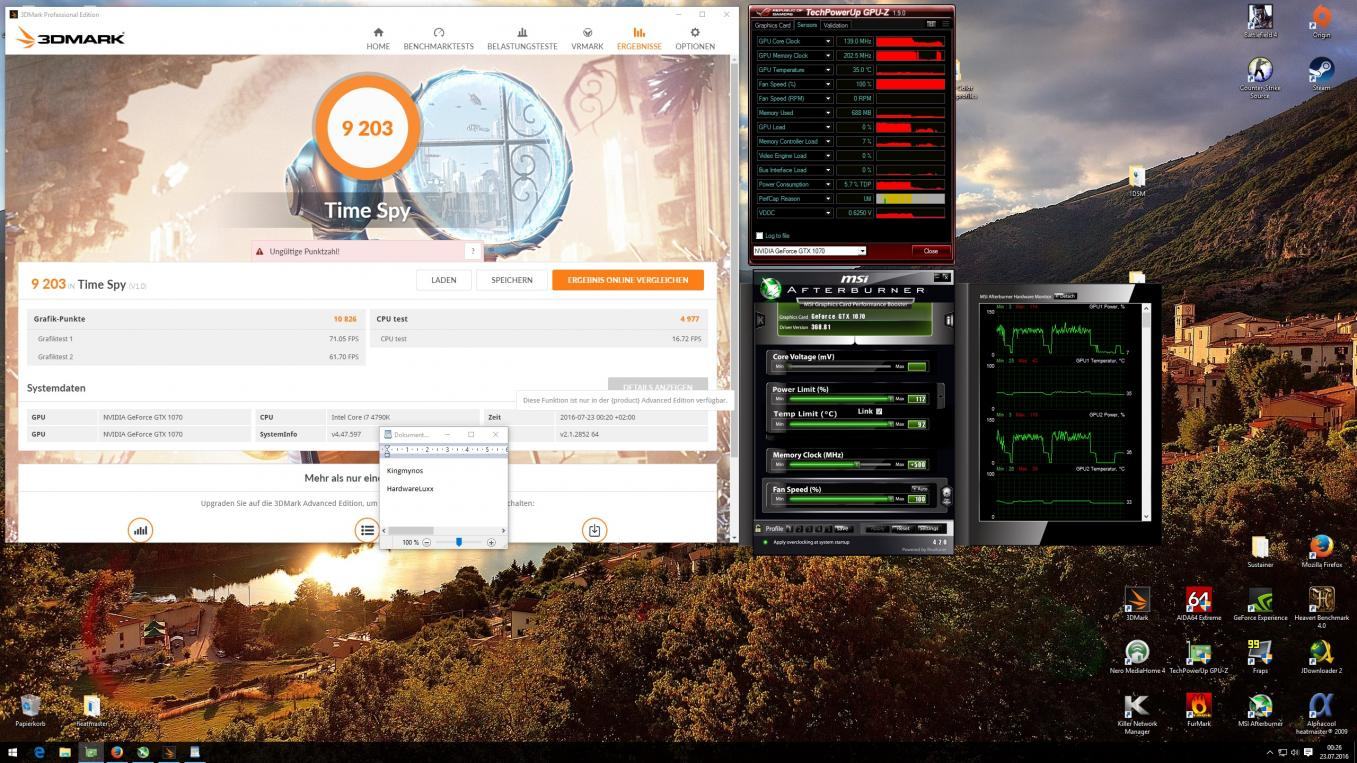The height and width of the screenshot is (763, 1357).
Task: Toggle the Link checkbox in Afterburner
Action: click(879, 411)
